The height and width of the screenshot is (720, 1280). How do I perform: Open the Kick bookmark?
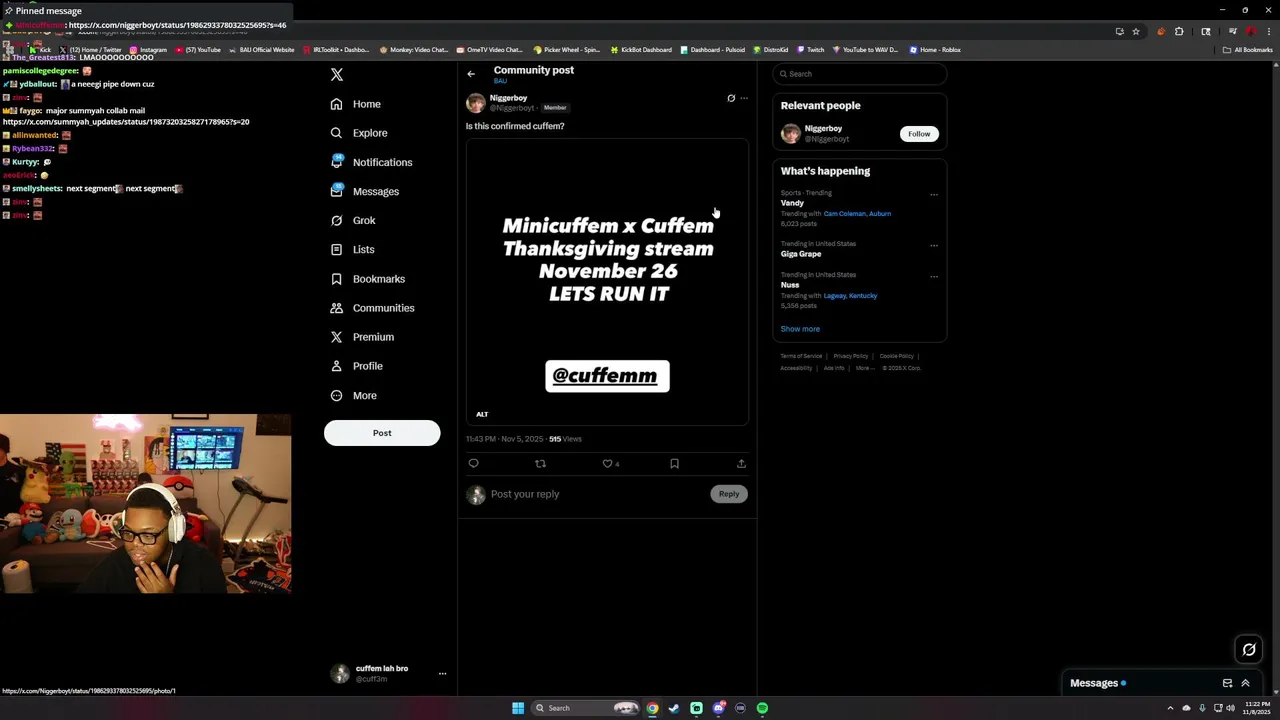click(40, 50)
